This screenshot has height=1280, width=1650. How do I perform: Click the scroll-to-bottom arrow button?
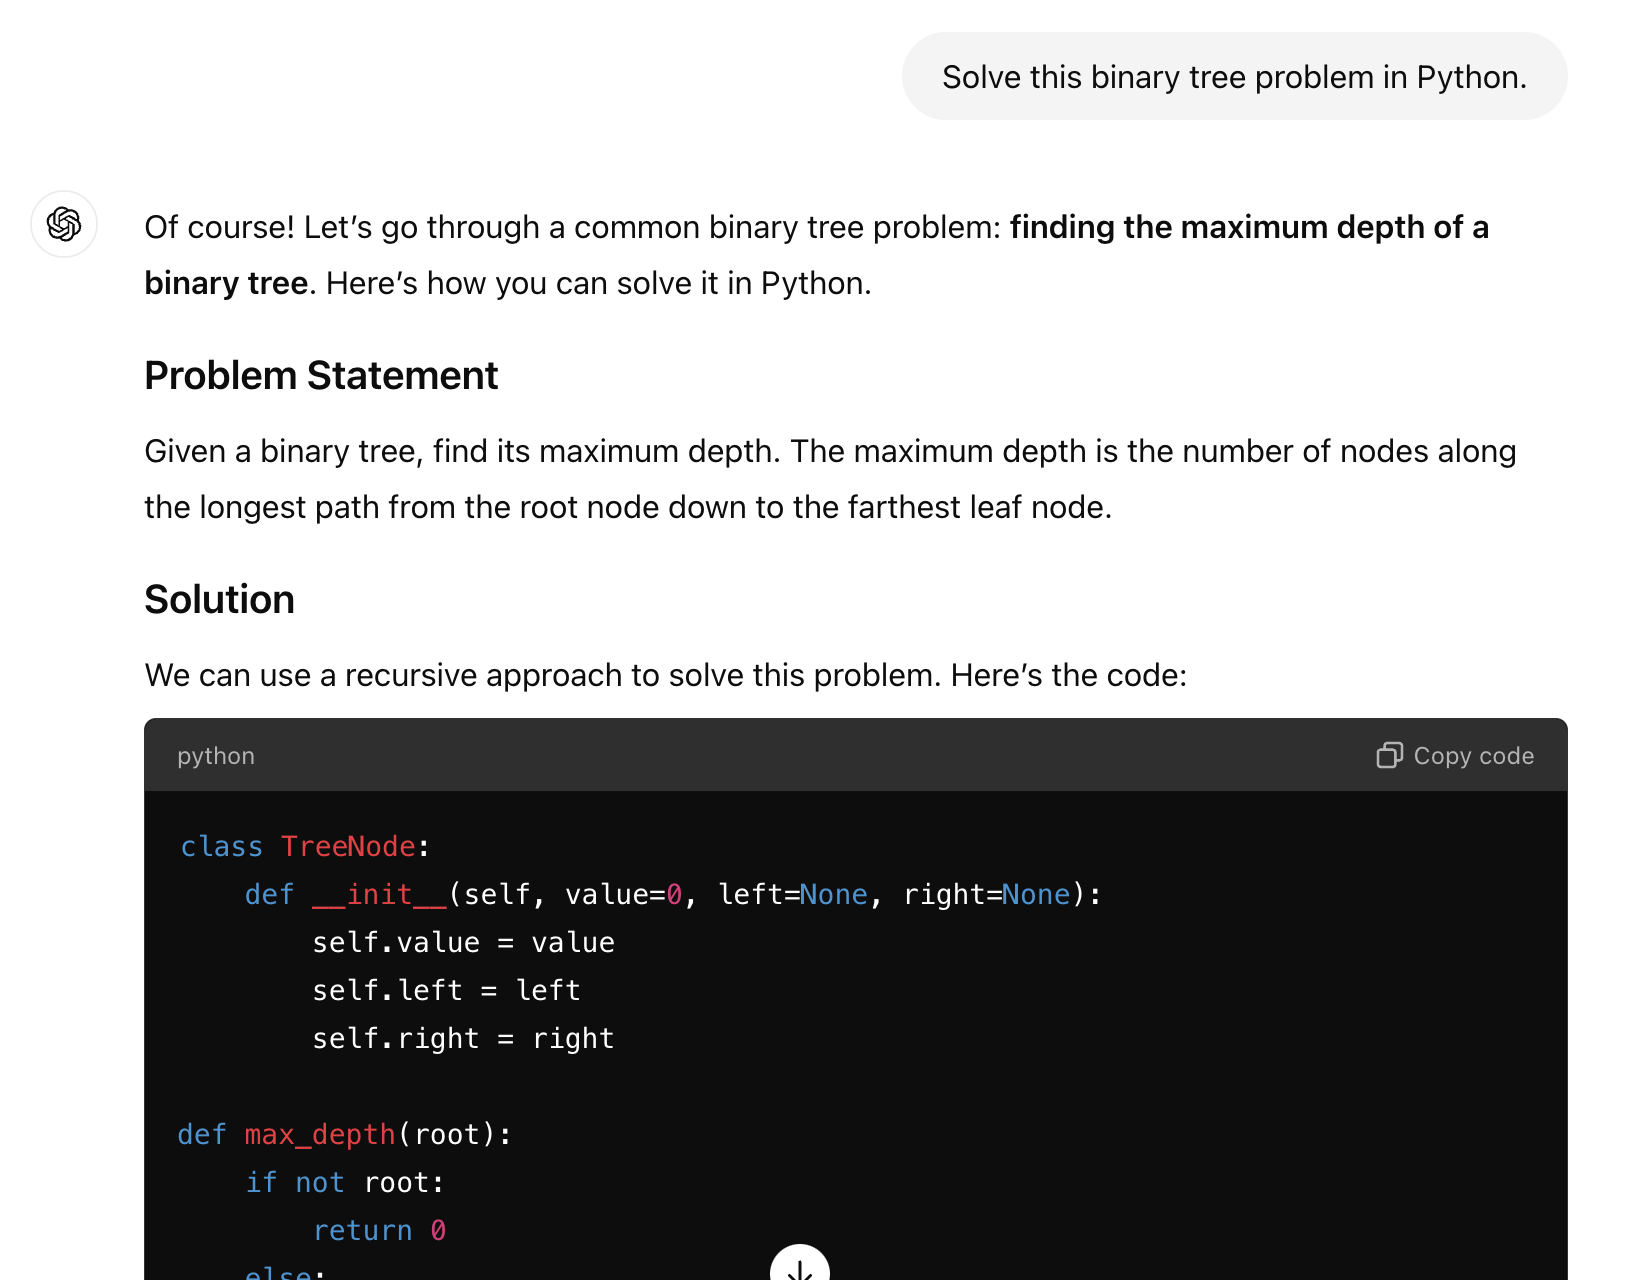800,1263
